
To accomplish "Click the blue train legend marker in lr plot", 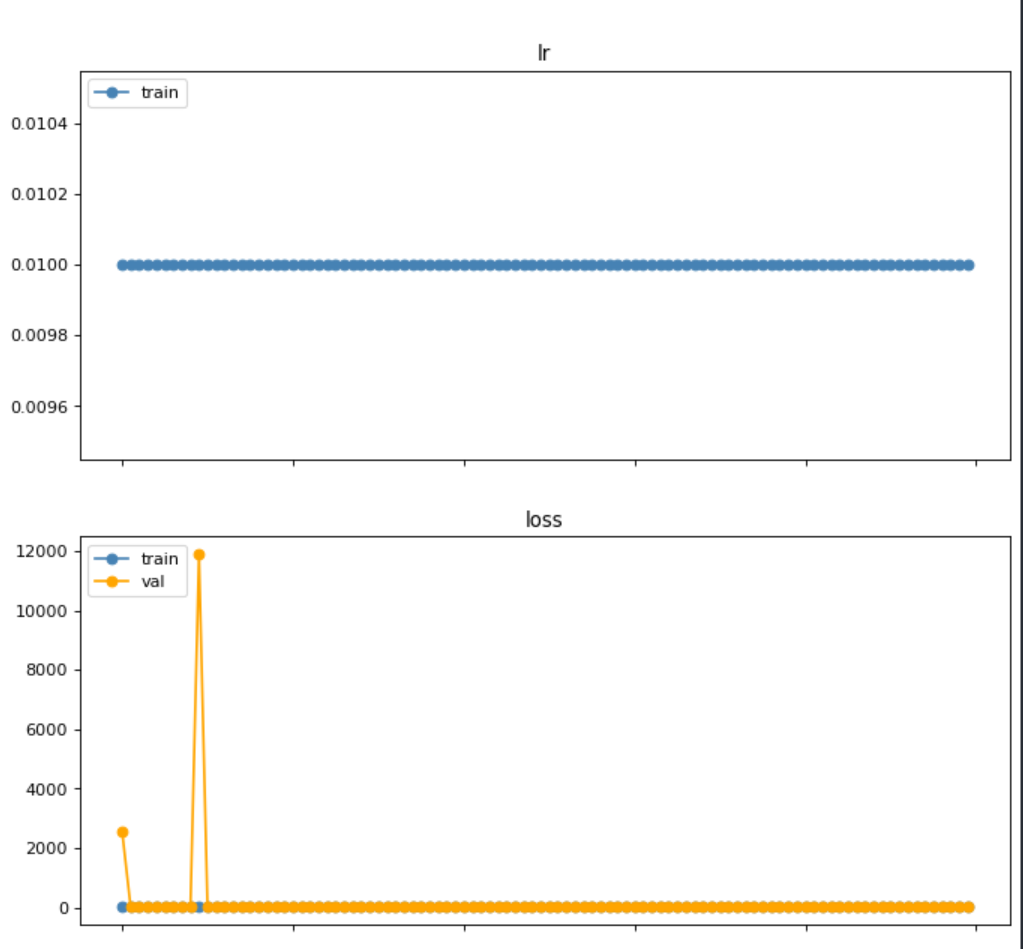I will point(112,93).
